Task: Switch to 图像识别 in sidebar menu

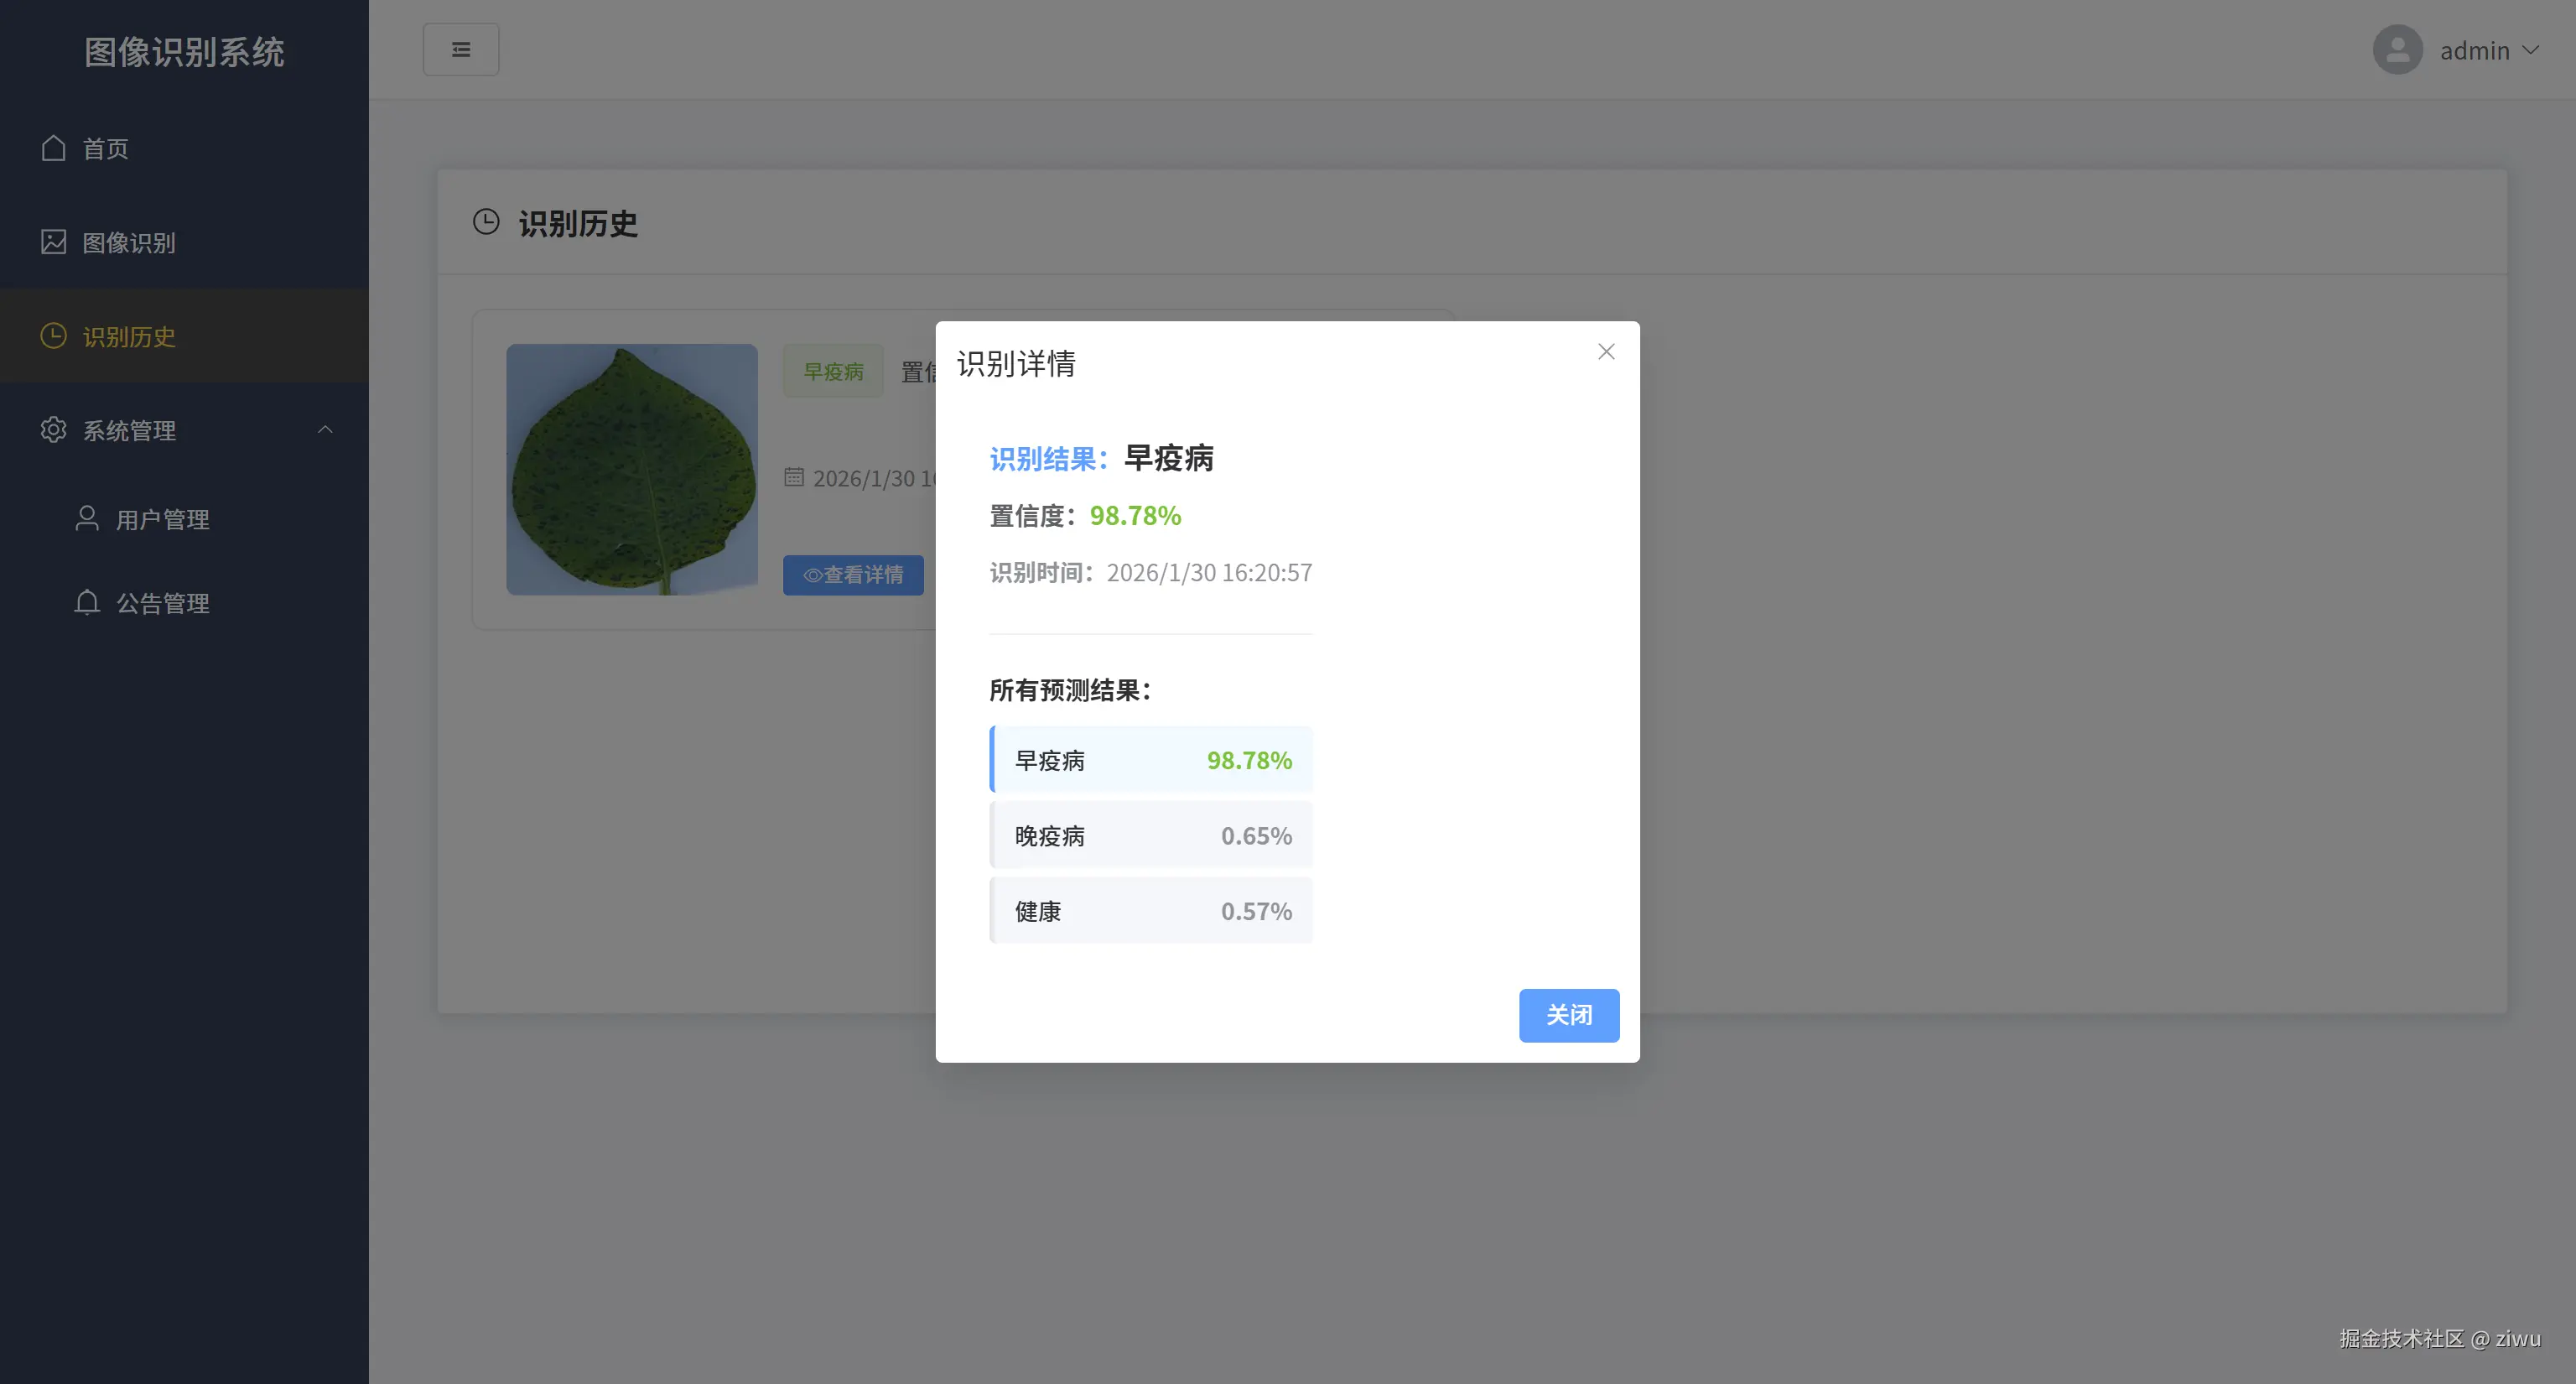Action: coord(128,242)
